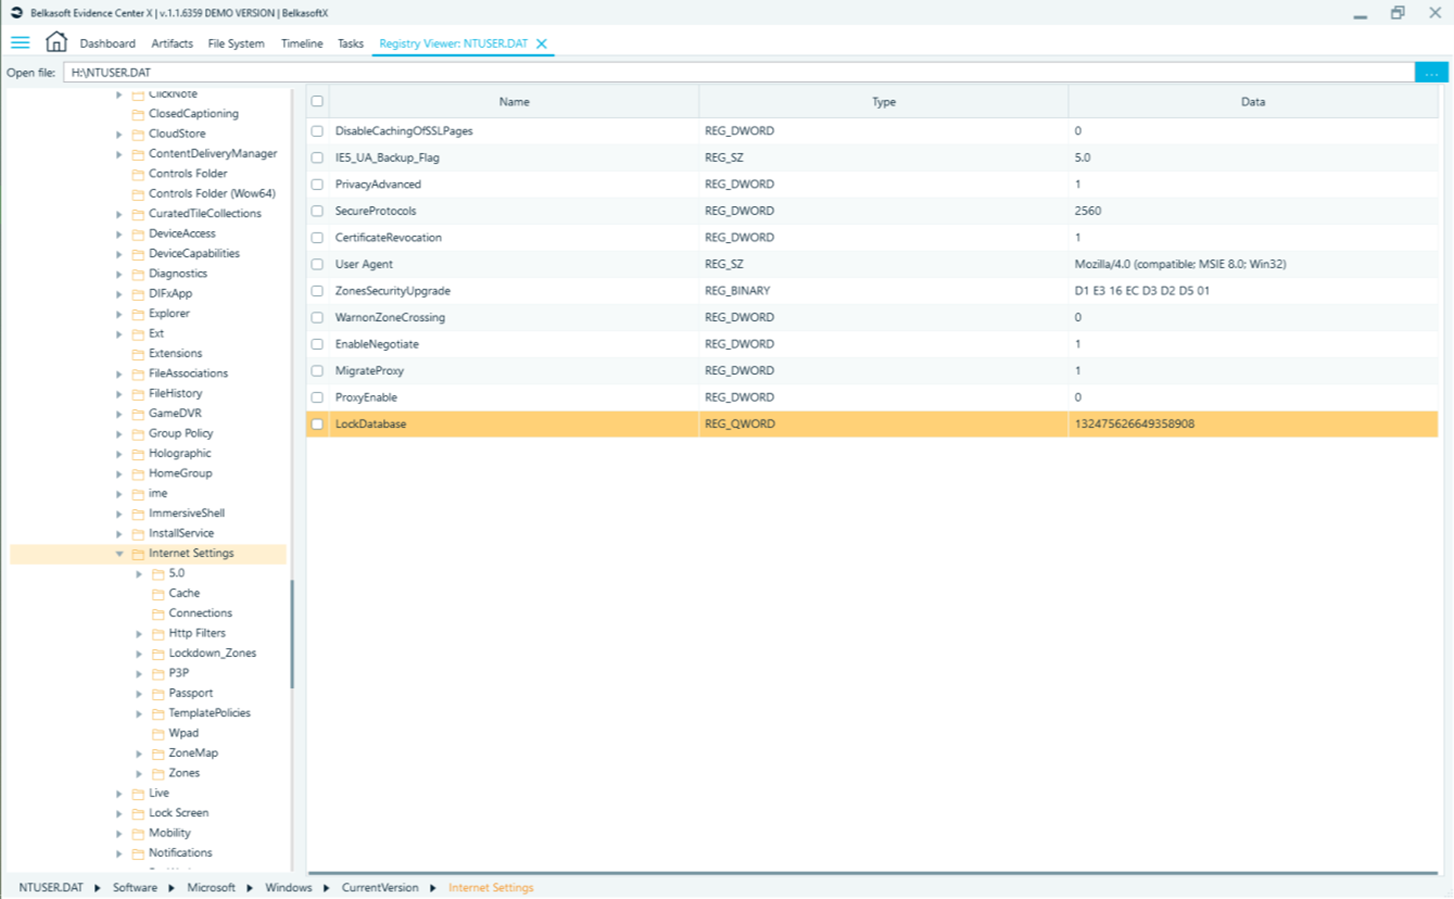Check the DisableCachingOfSSLPages row checkbox
1454x899 pixels.
click(317, 131)
